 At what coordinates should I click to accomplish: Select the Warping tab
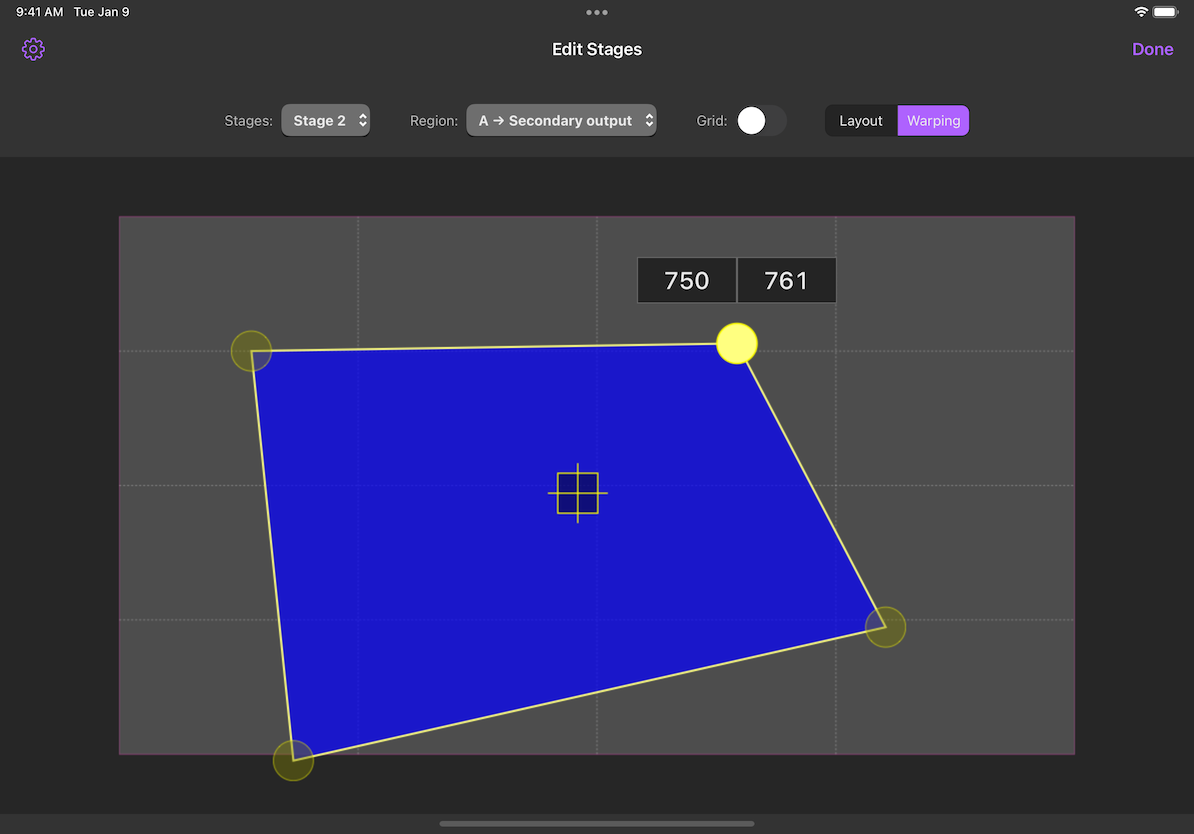tap(932, 120)
